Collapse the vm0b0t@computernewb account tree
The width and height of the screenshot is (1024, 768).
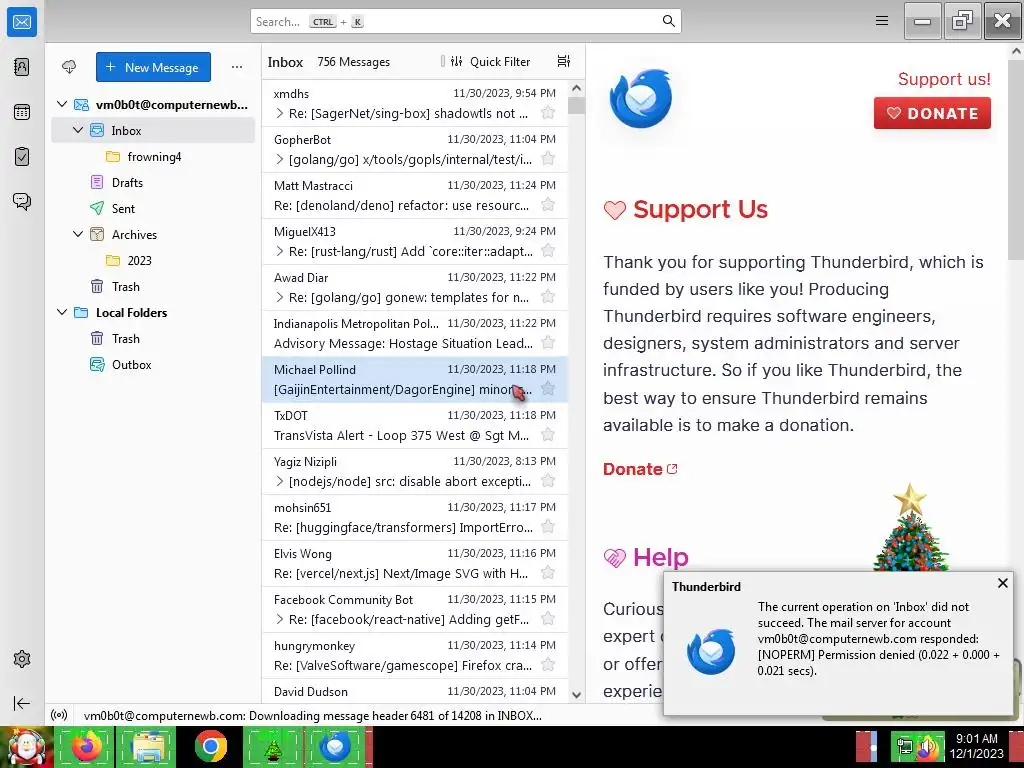pos(62,104)
